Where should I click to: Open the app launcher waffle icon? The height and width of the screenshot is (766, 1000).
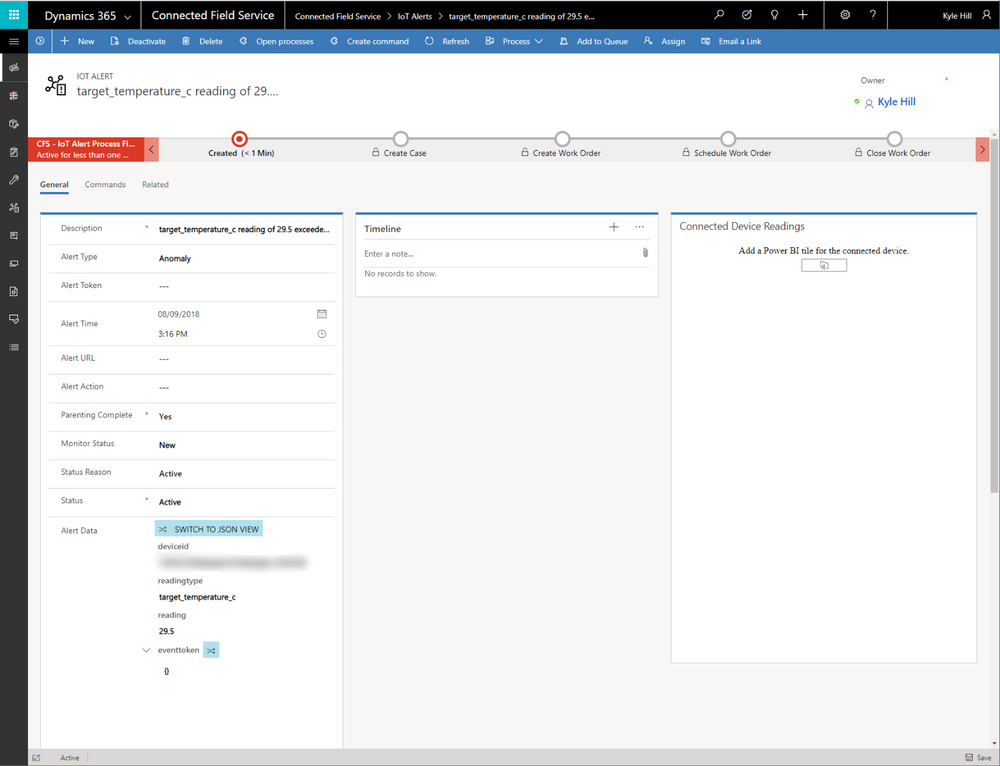point(13,15)
